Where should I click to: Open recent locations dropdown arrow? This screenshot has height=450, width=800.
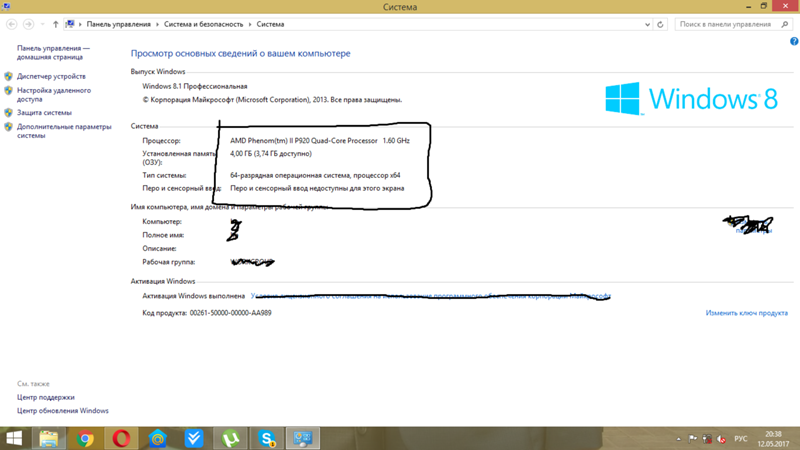point(42,24)
